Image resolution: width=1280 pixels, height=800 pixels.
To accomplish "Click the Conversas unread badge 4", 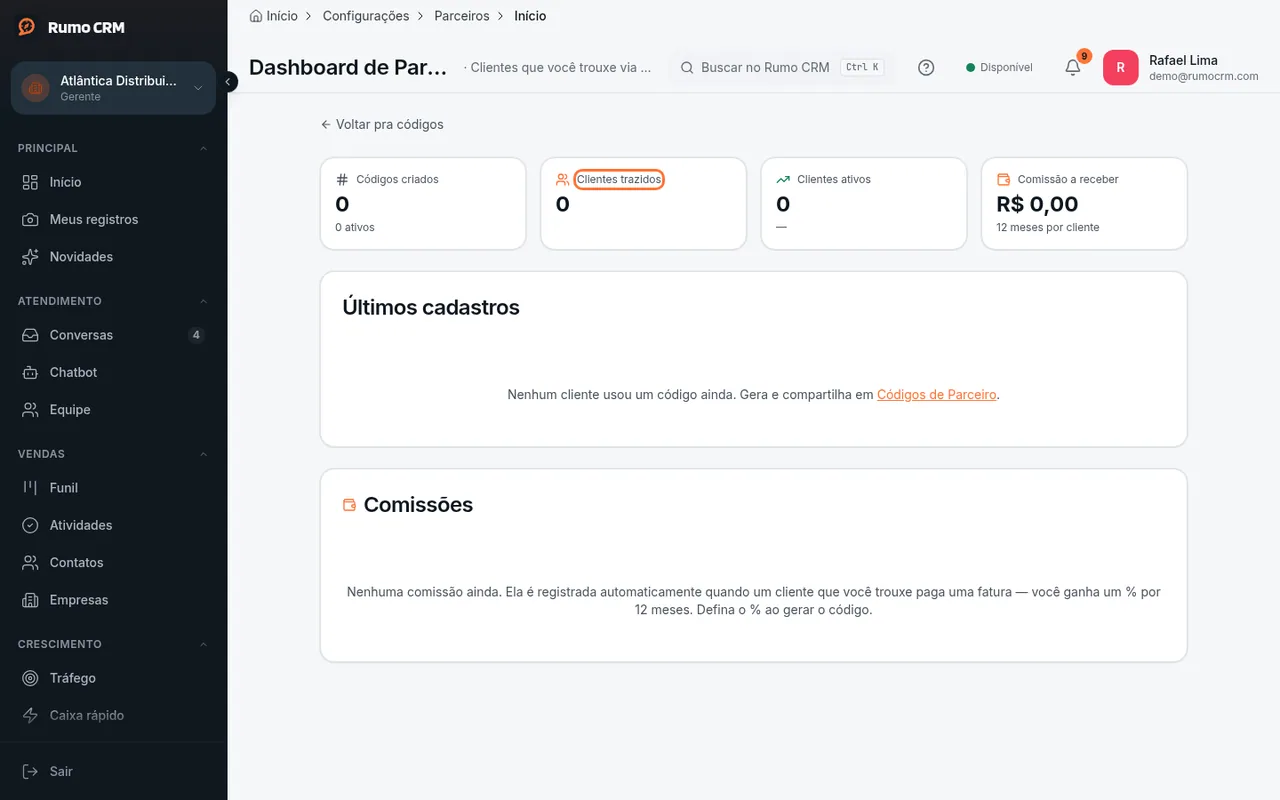I will (x=196, y=335).
